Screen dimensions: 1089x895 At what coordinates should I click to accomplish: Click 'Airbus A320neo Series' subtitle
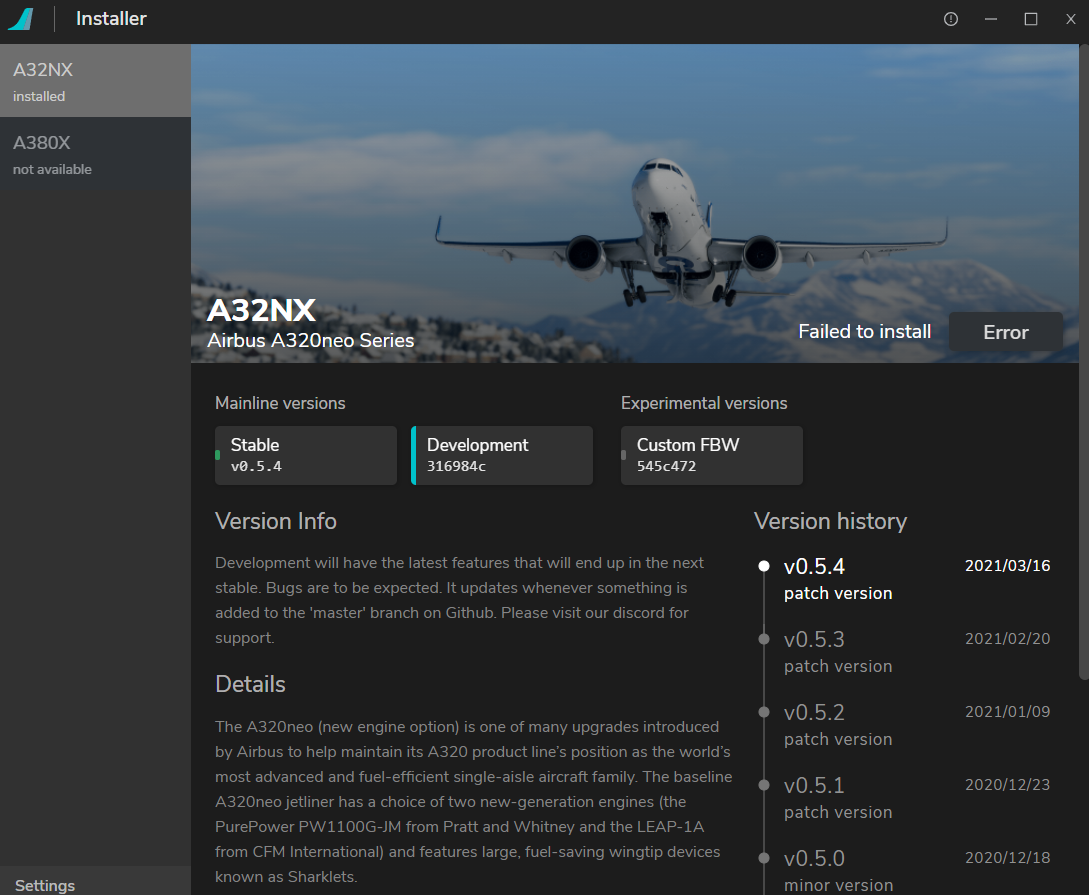310,340
